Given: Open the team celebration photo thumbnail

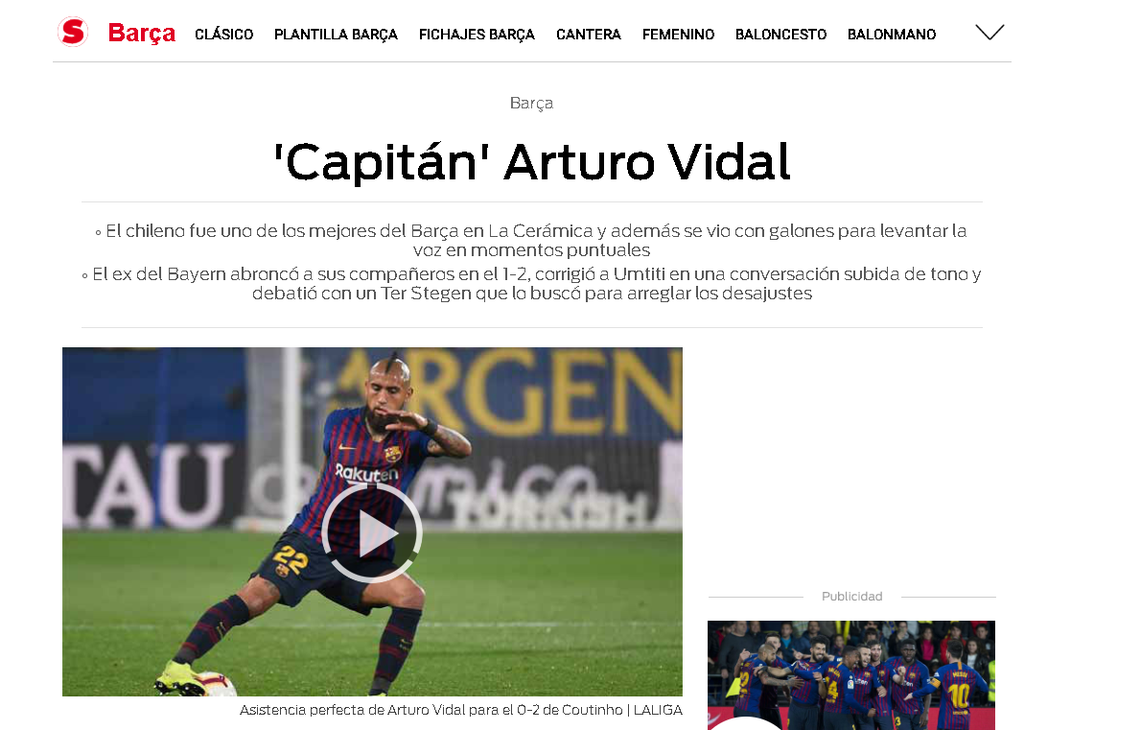Looking at the screenshot, I should click(851, 675).
